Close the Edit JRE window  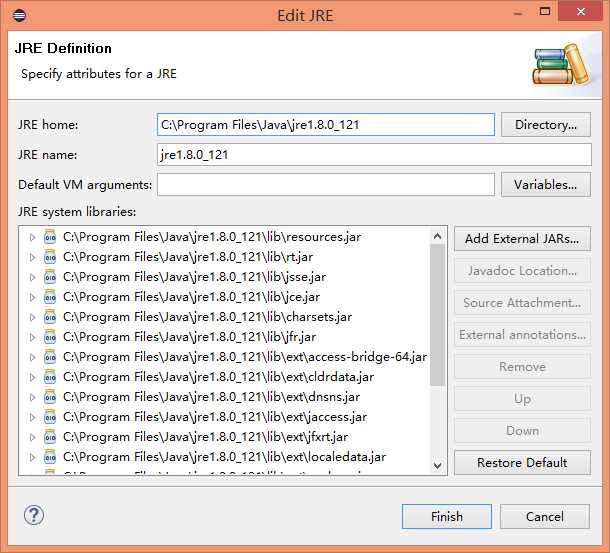(x=581, y=11)
